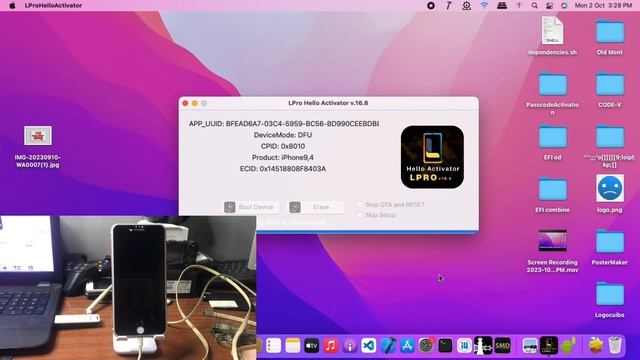Click the SMD app icon in the Dock
Image resolution: width=640 pixels, height=360 pixels.
coord(502,346)
